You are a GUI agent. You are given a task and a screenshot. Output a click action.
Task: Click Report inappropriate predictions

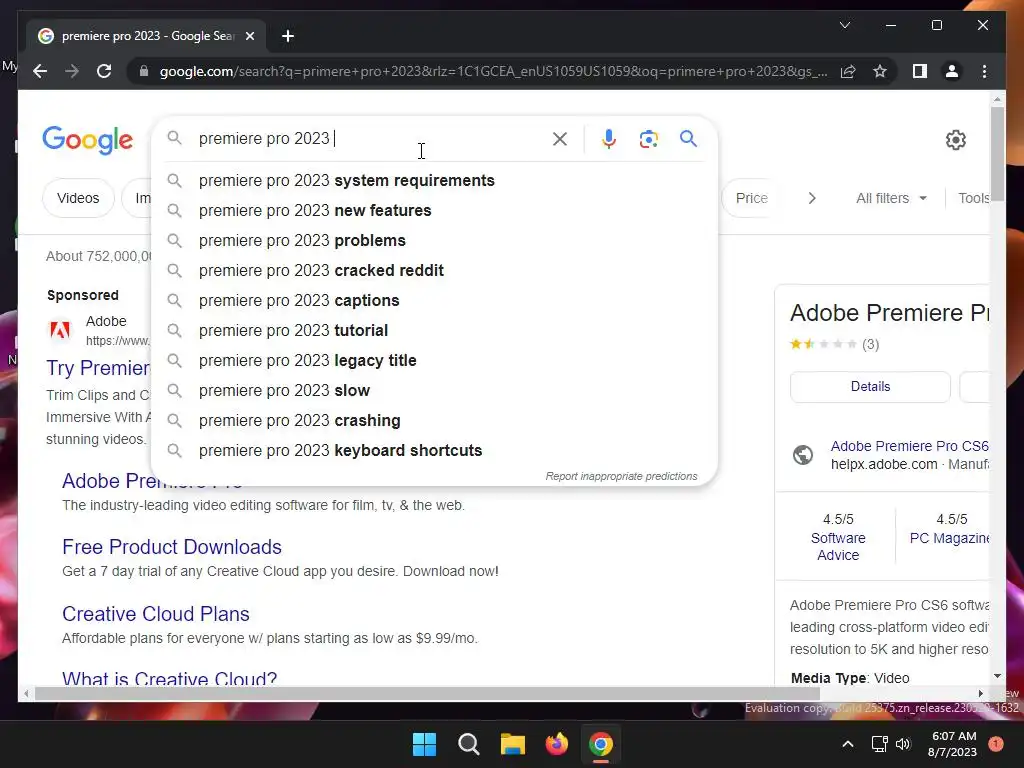coord(621,476)
